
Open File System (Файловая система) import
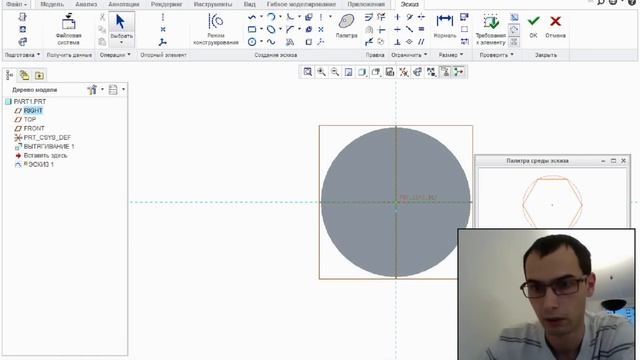tap(68, 29)
